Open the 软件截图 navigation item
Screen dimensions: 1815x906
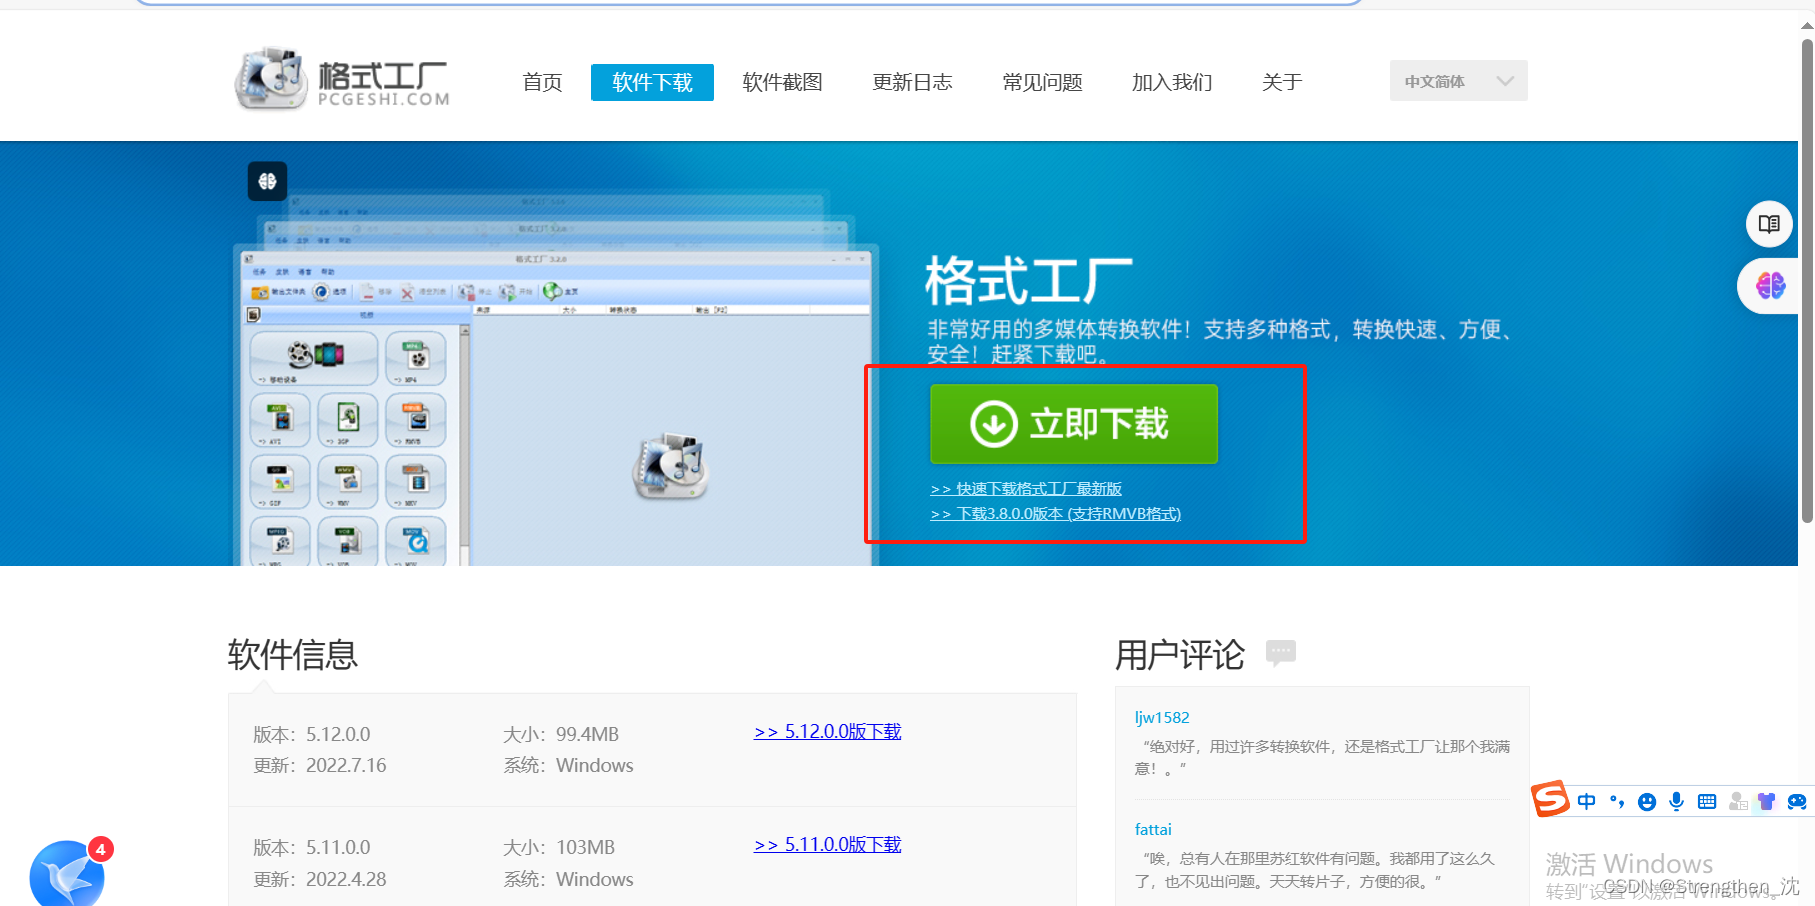click(783, 82)
